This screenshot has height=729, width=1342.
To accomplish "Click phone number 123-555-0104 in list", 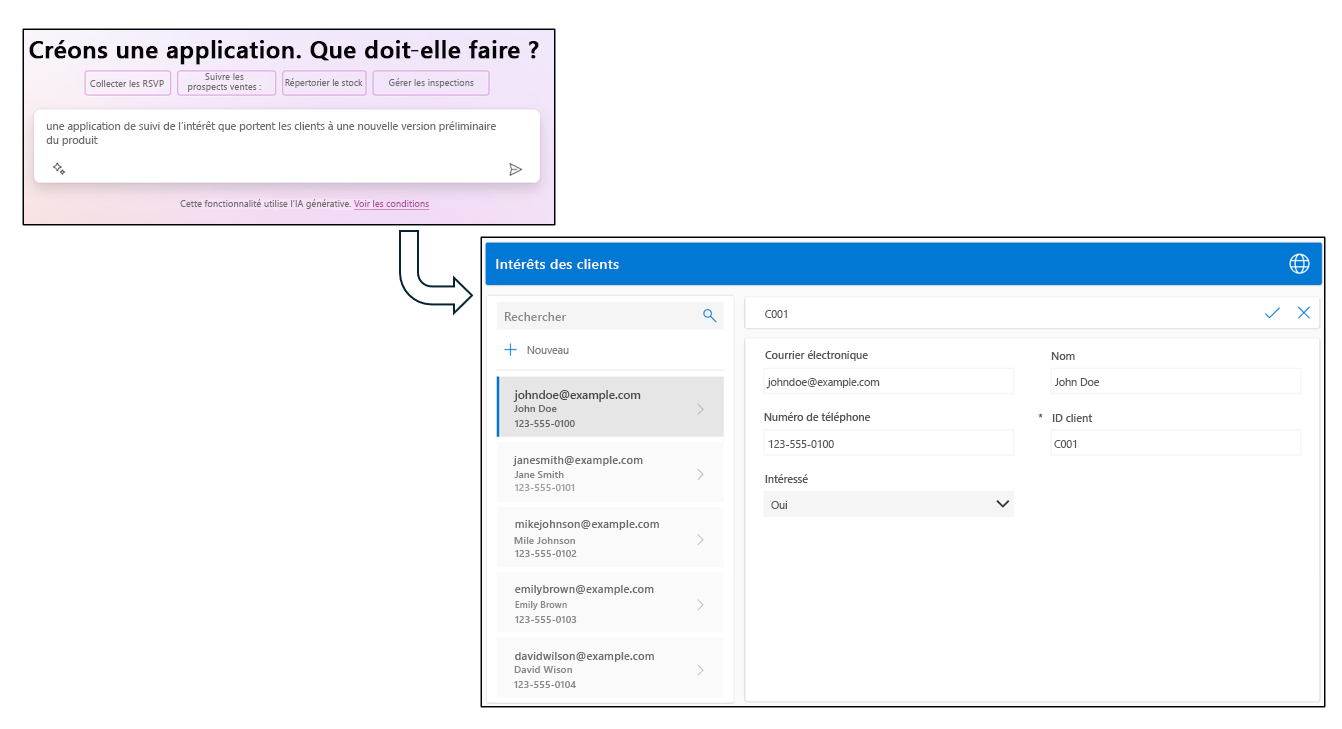I will tap(545, 684).
